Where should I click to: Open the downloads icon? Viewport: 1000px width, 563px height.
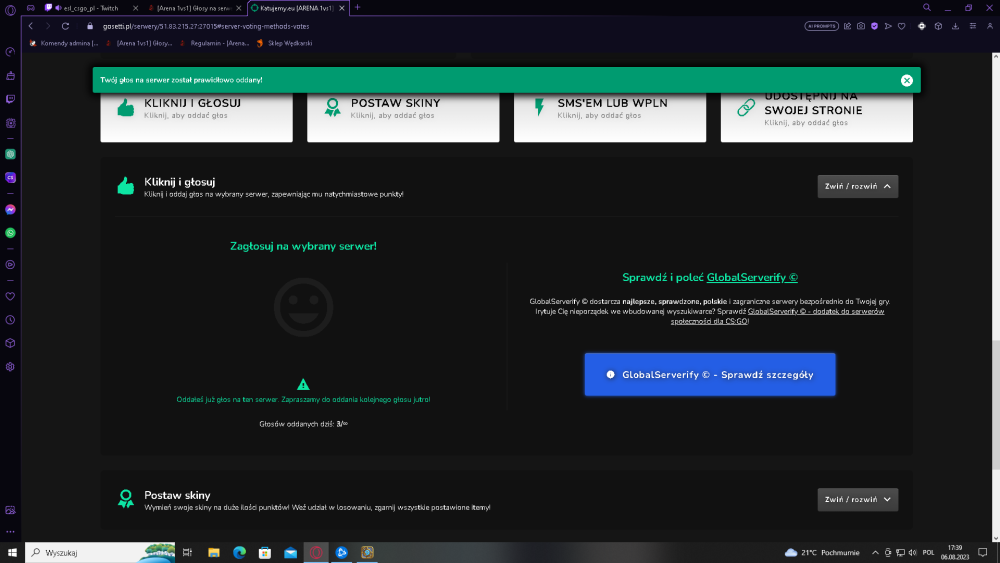pyautogui.click(x=955, y=26)
